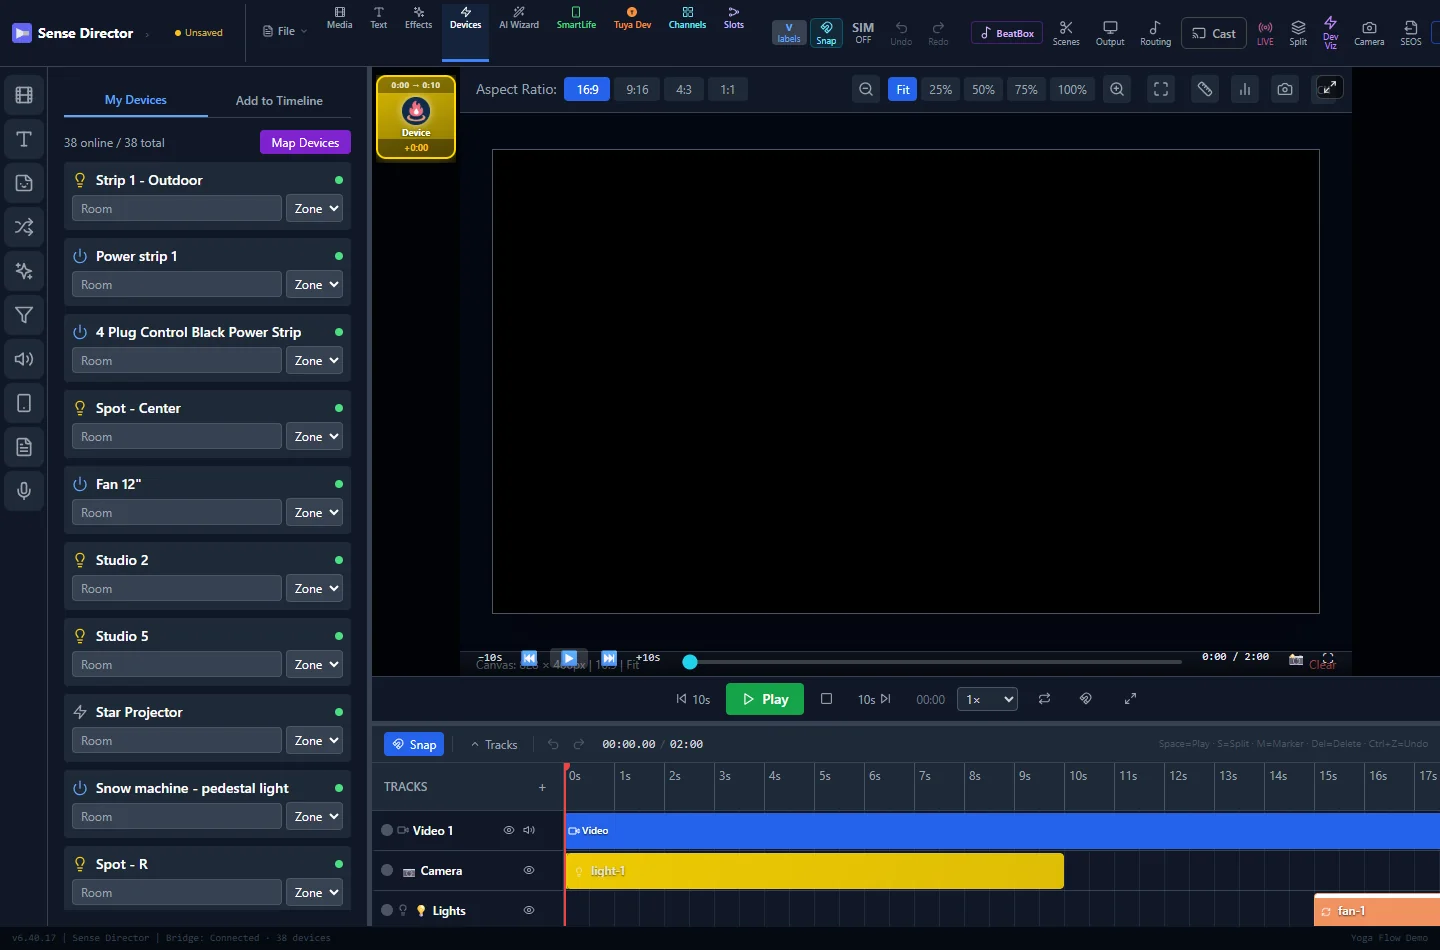Toggle Snap in the top toolbar
The image size is (1440, 950).
[x=826, y=33]
